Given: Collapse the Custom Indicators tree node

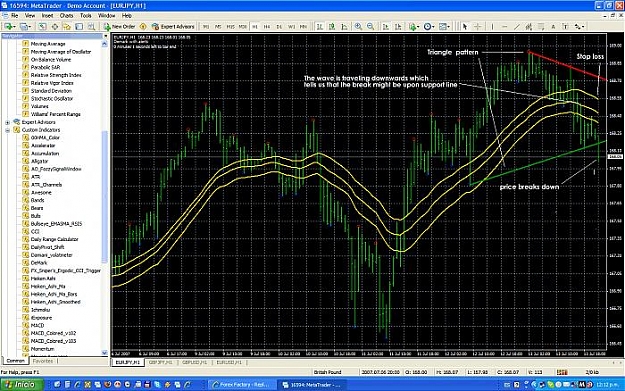Looking at the screenshot, I should (8, 130).
